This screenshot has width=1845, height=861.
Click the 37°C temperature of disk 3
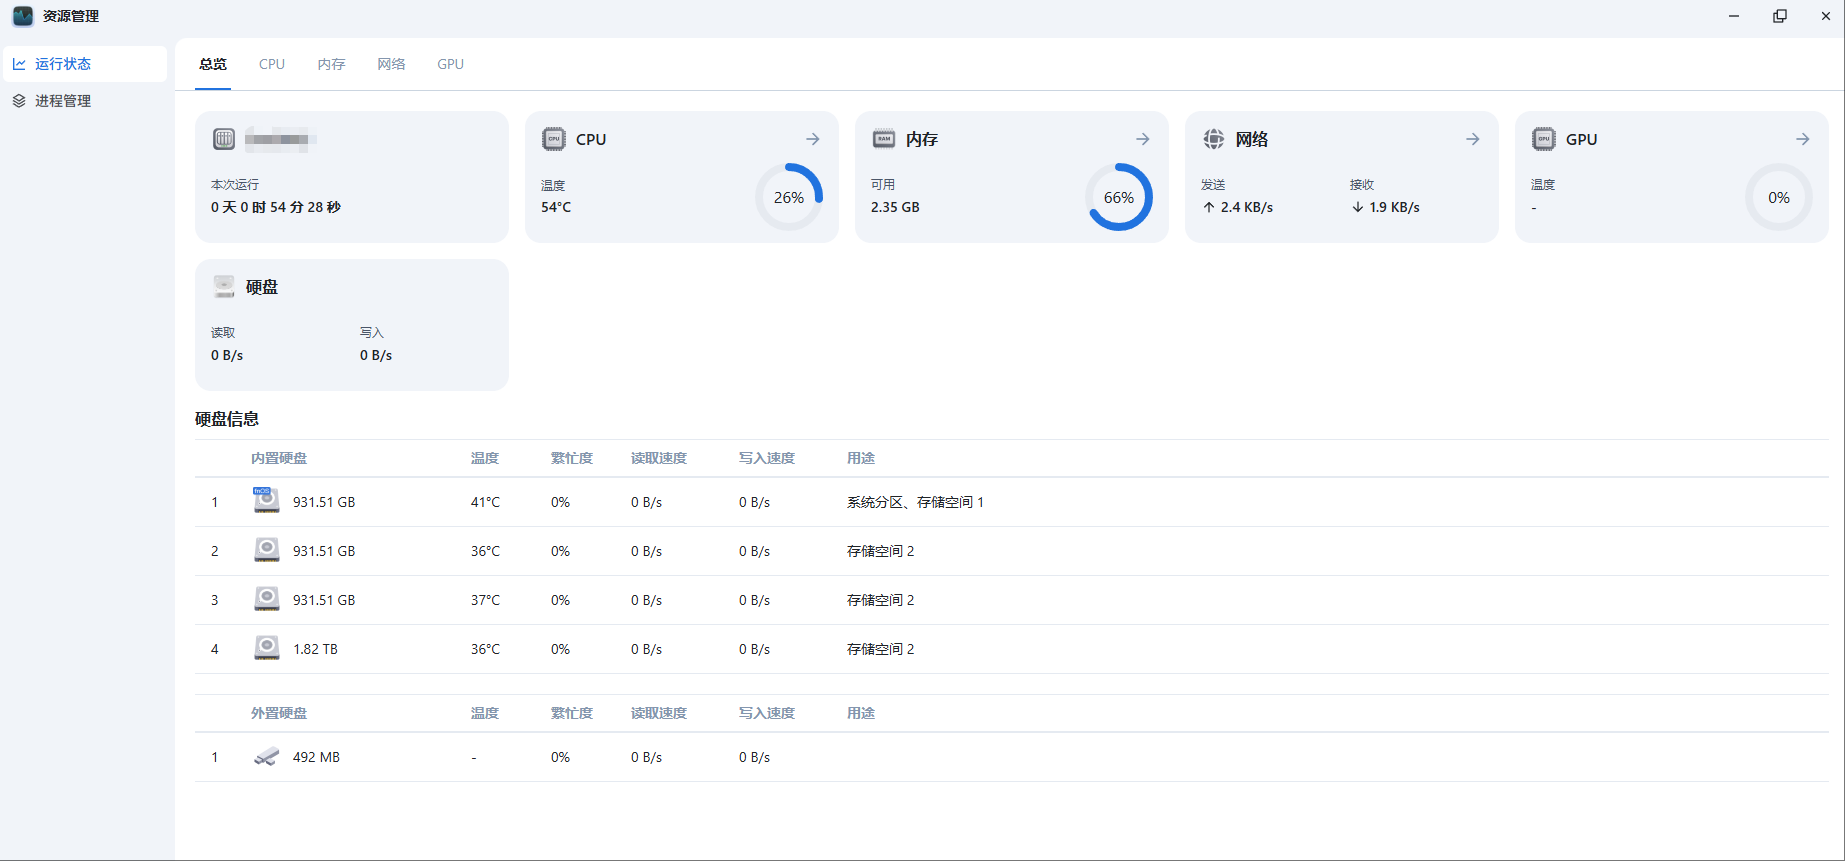485,600
